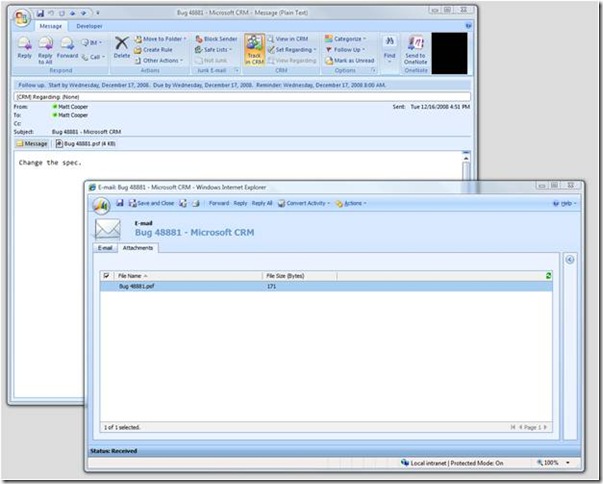Screen dimensions: 603x484
Task: Click Block Sender in Junk E-mail group
Action: 216,38
